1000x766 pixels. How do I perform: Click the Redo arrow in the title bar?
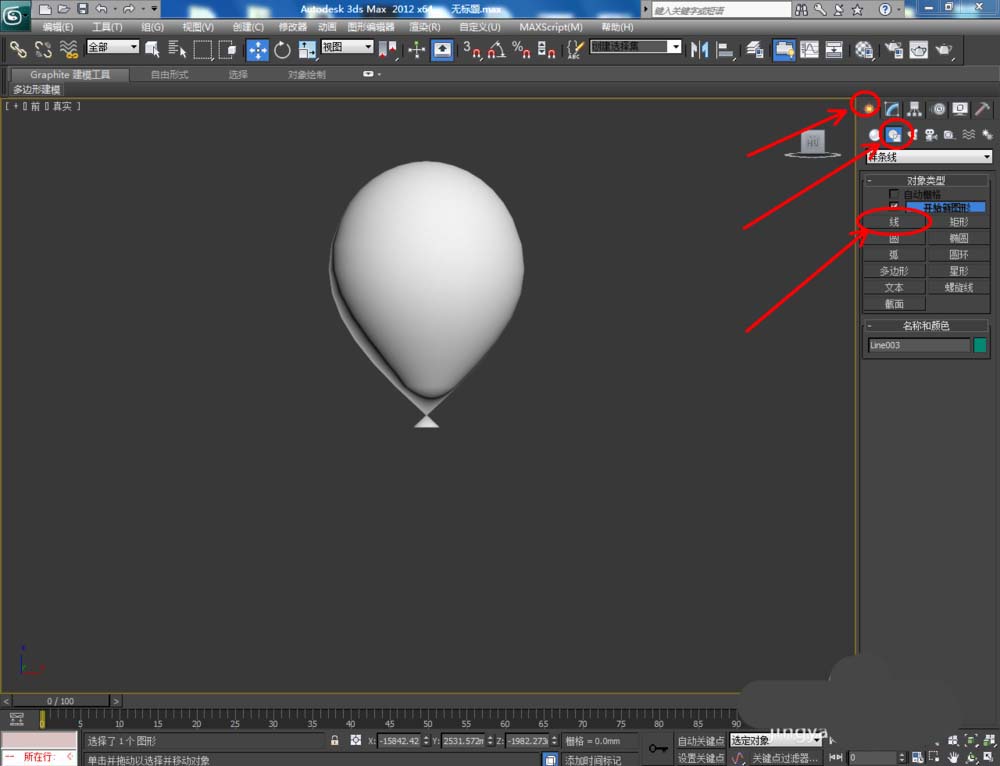click(129, 9)
